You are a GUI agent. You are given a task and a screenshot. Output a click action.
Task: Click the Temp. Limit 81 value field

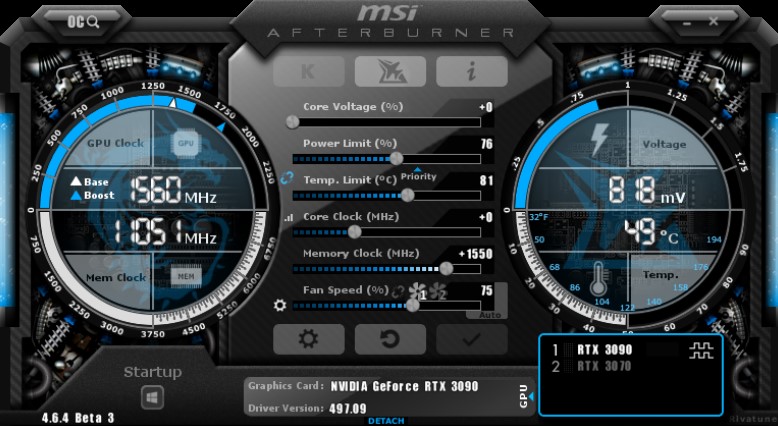(x=487, y=181)
